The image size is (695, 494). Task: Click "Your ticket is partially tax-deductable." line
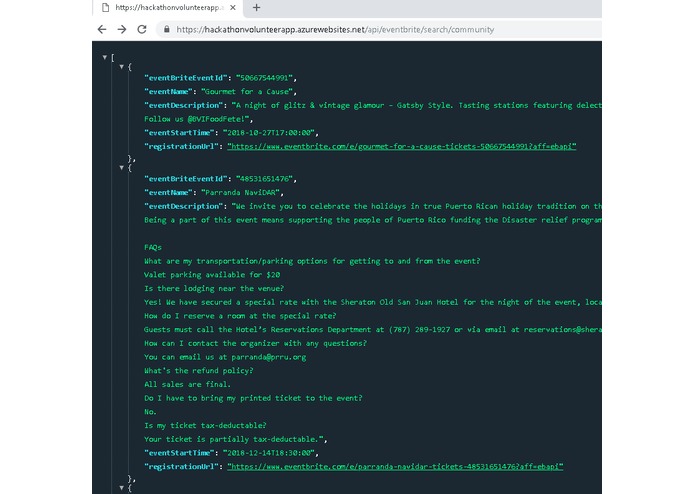[x=235, y=440]
